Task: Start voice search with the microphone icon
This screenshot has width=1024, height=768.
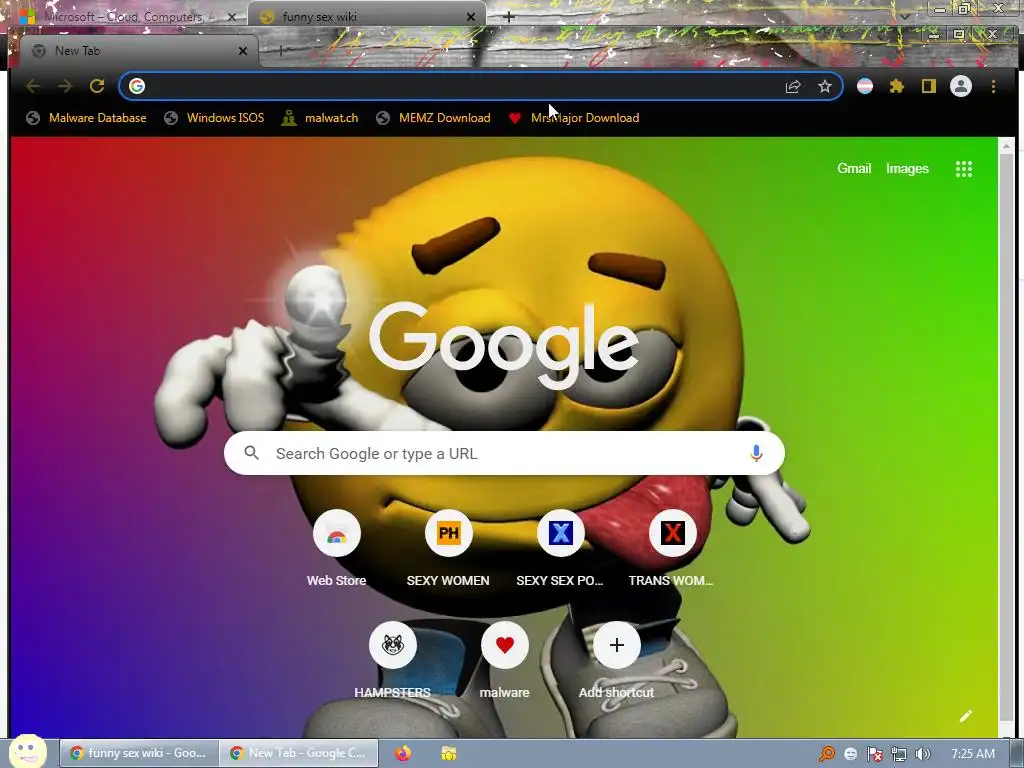Action: click(756, 453)
